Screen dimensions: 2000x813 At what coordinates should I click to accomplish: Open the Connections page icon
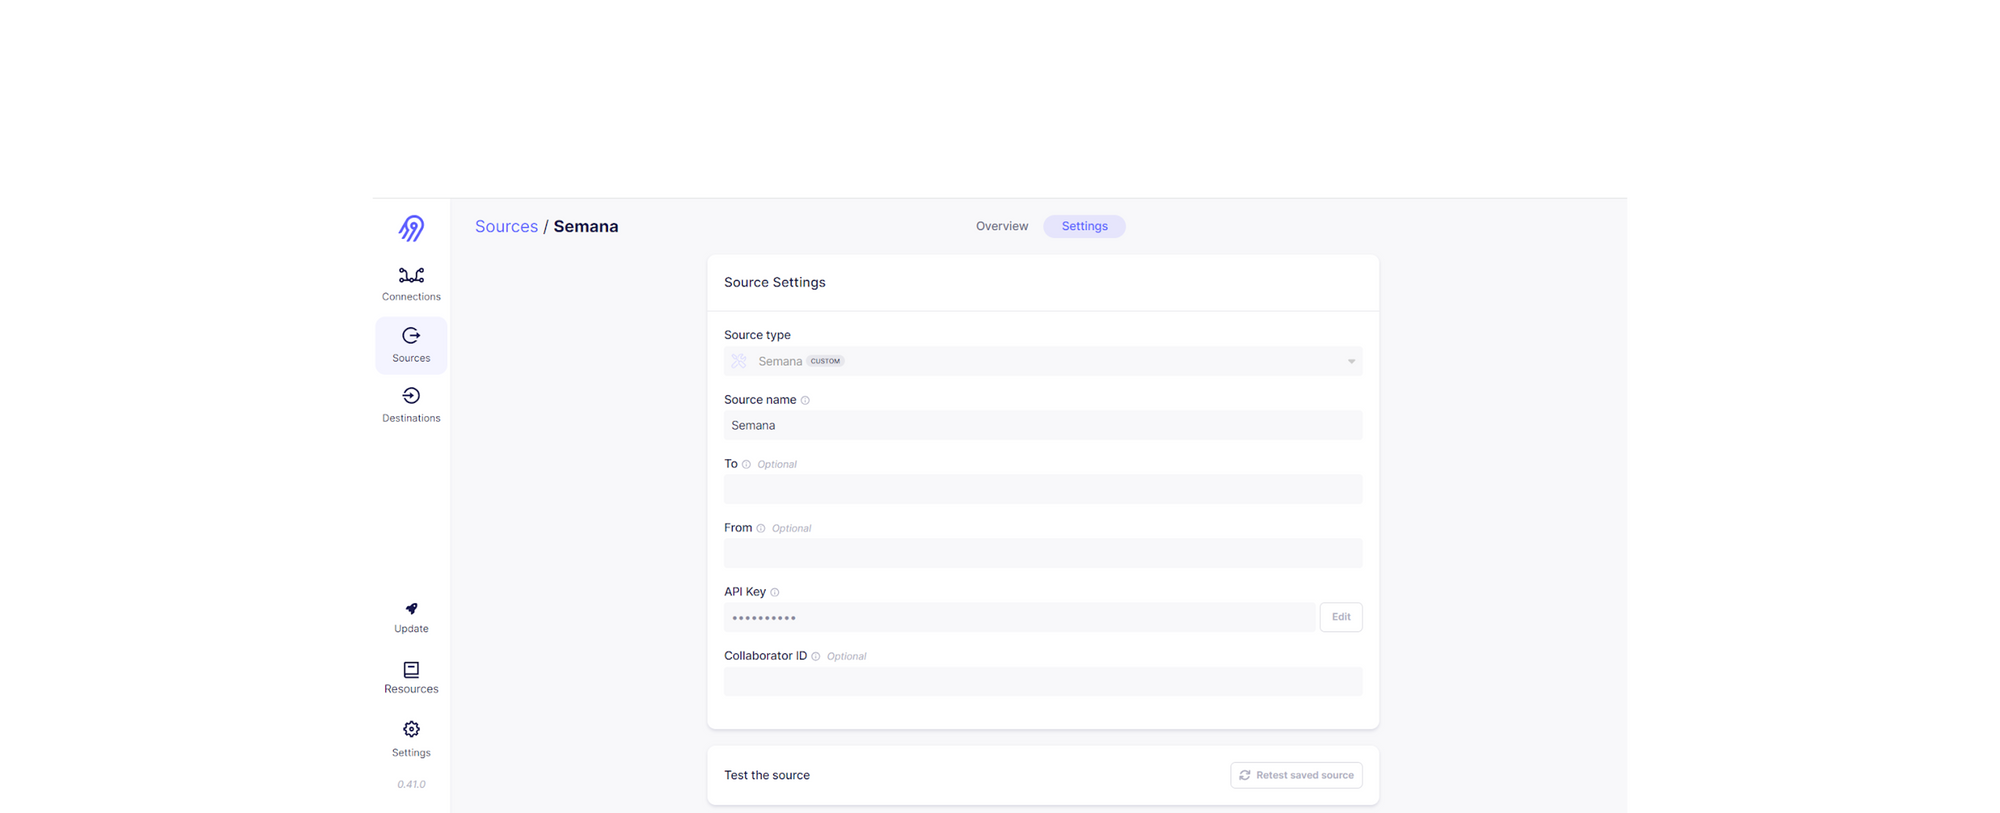point(411,276)
